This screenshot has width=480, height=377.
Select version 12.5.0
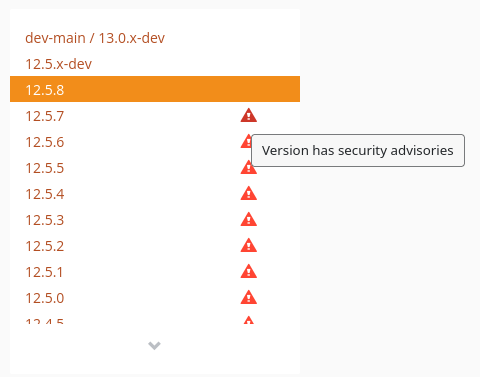click(x=45, y=298)
